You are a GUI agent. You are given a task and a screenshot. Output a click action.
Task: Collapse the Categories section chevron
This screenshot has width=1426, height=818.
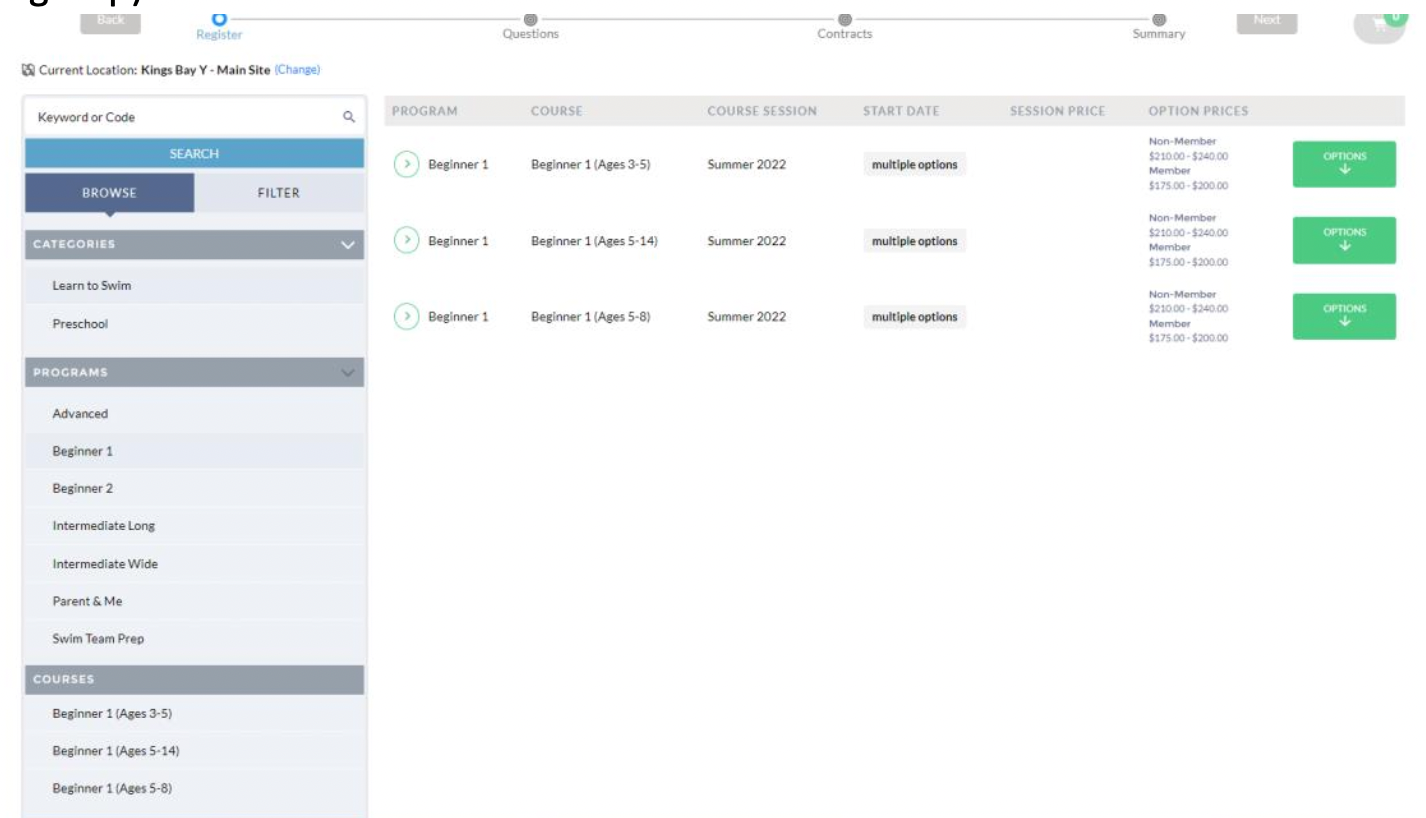(348, 245)
